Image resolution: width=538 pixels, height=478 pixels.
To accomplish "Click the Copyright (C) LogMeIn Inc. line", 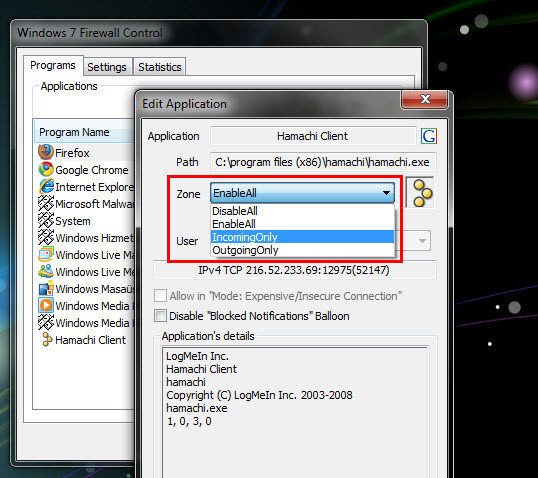I will (x=259, y=395).
